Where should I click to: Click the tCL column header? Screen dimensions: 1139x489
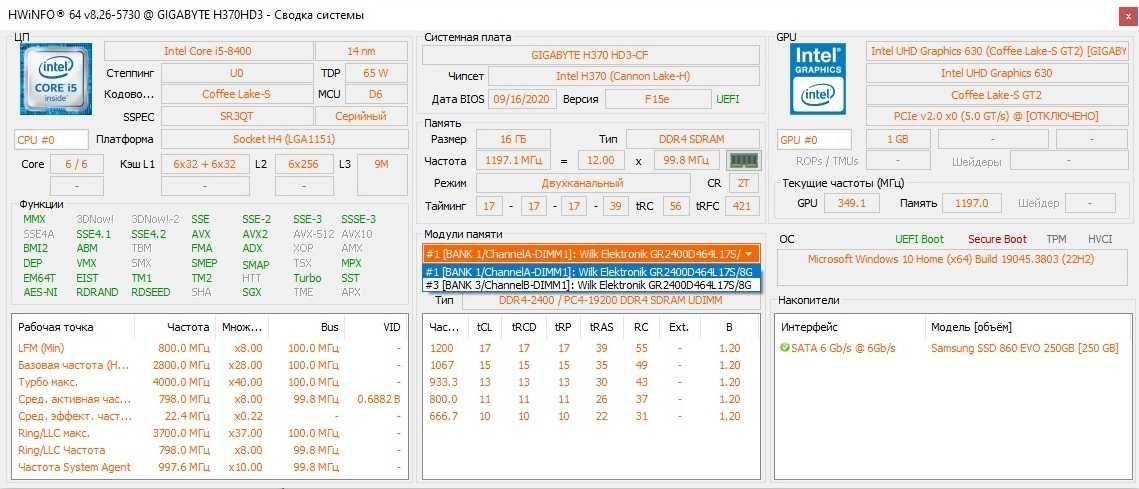pyautogui.click(x=485, y=328)
